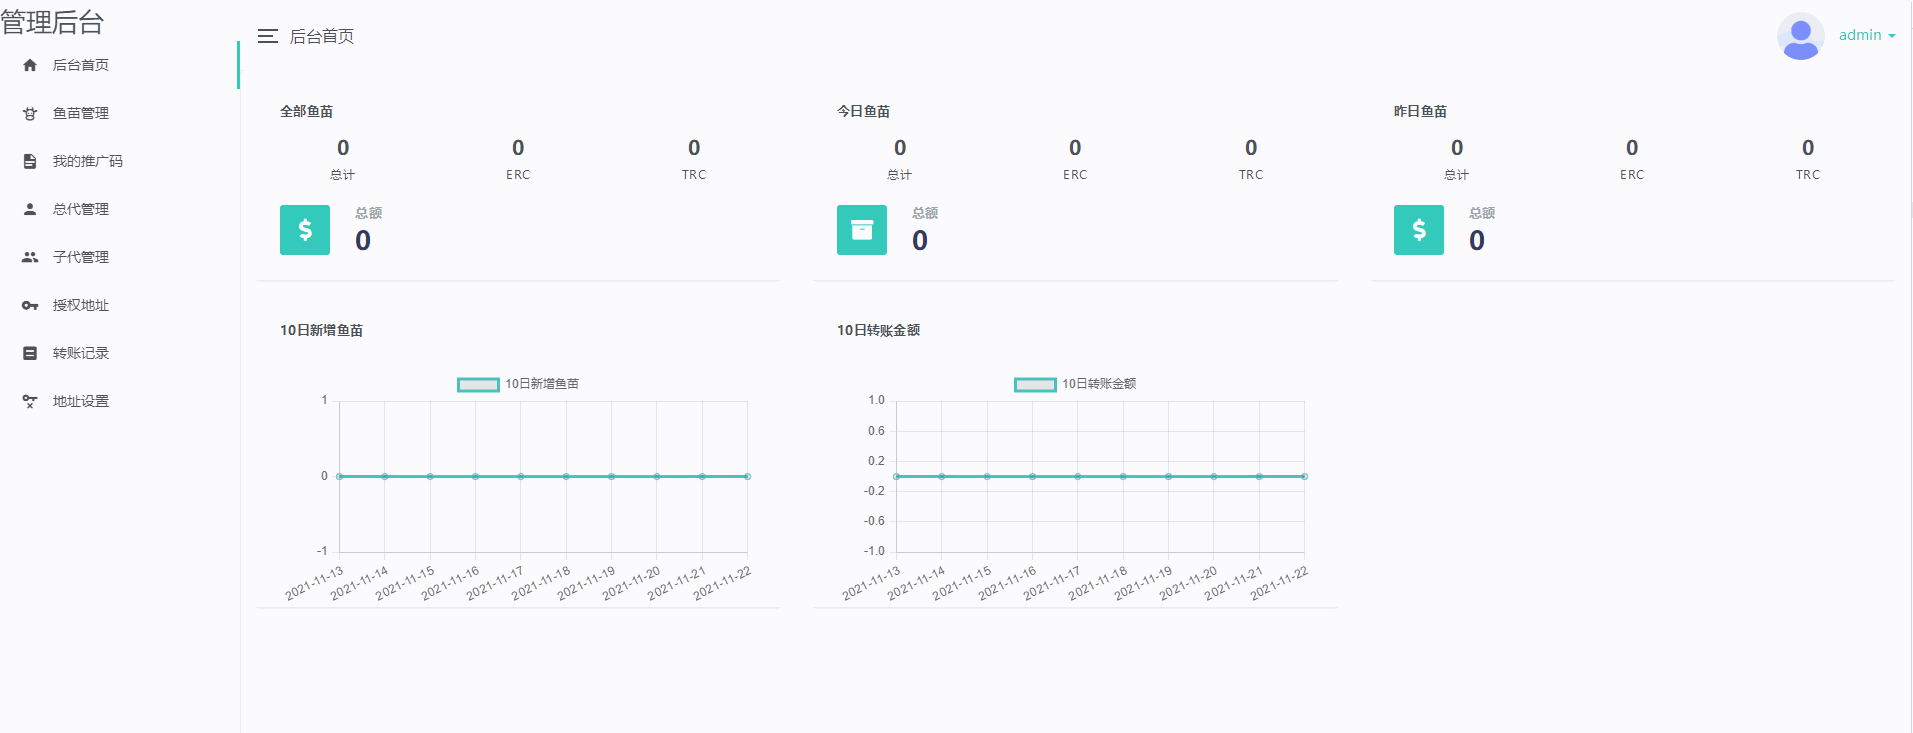
Task: Click the 2021-11-22 data point on 10日转账金额 chart
Action: pyautogui.click(x=1304, y=476)
